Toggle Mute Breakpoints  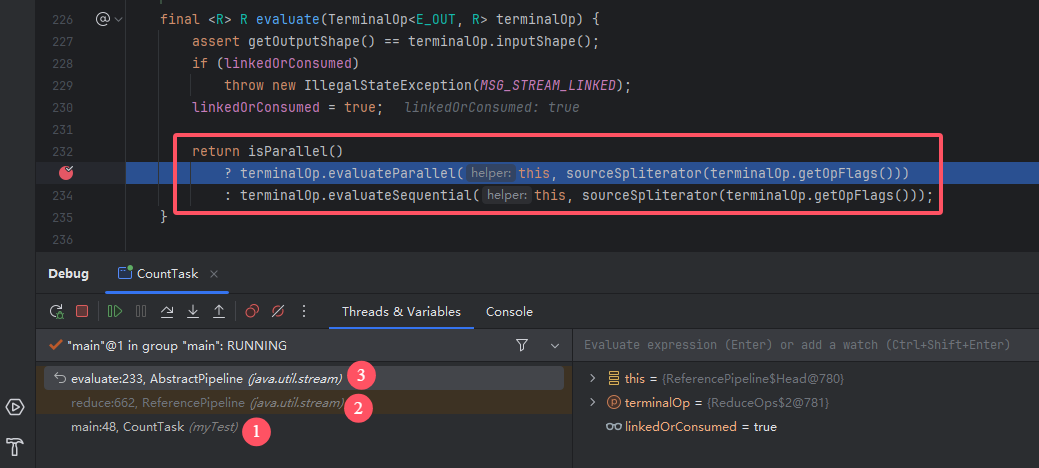(x=279, y=311)
